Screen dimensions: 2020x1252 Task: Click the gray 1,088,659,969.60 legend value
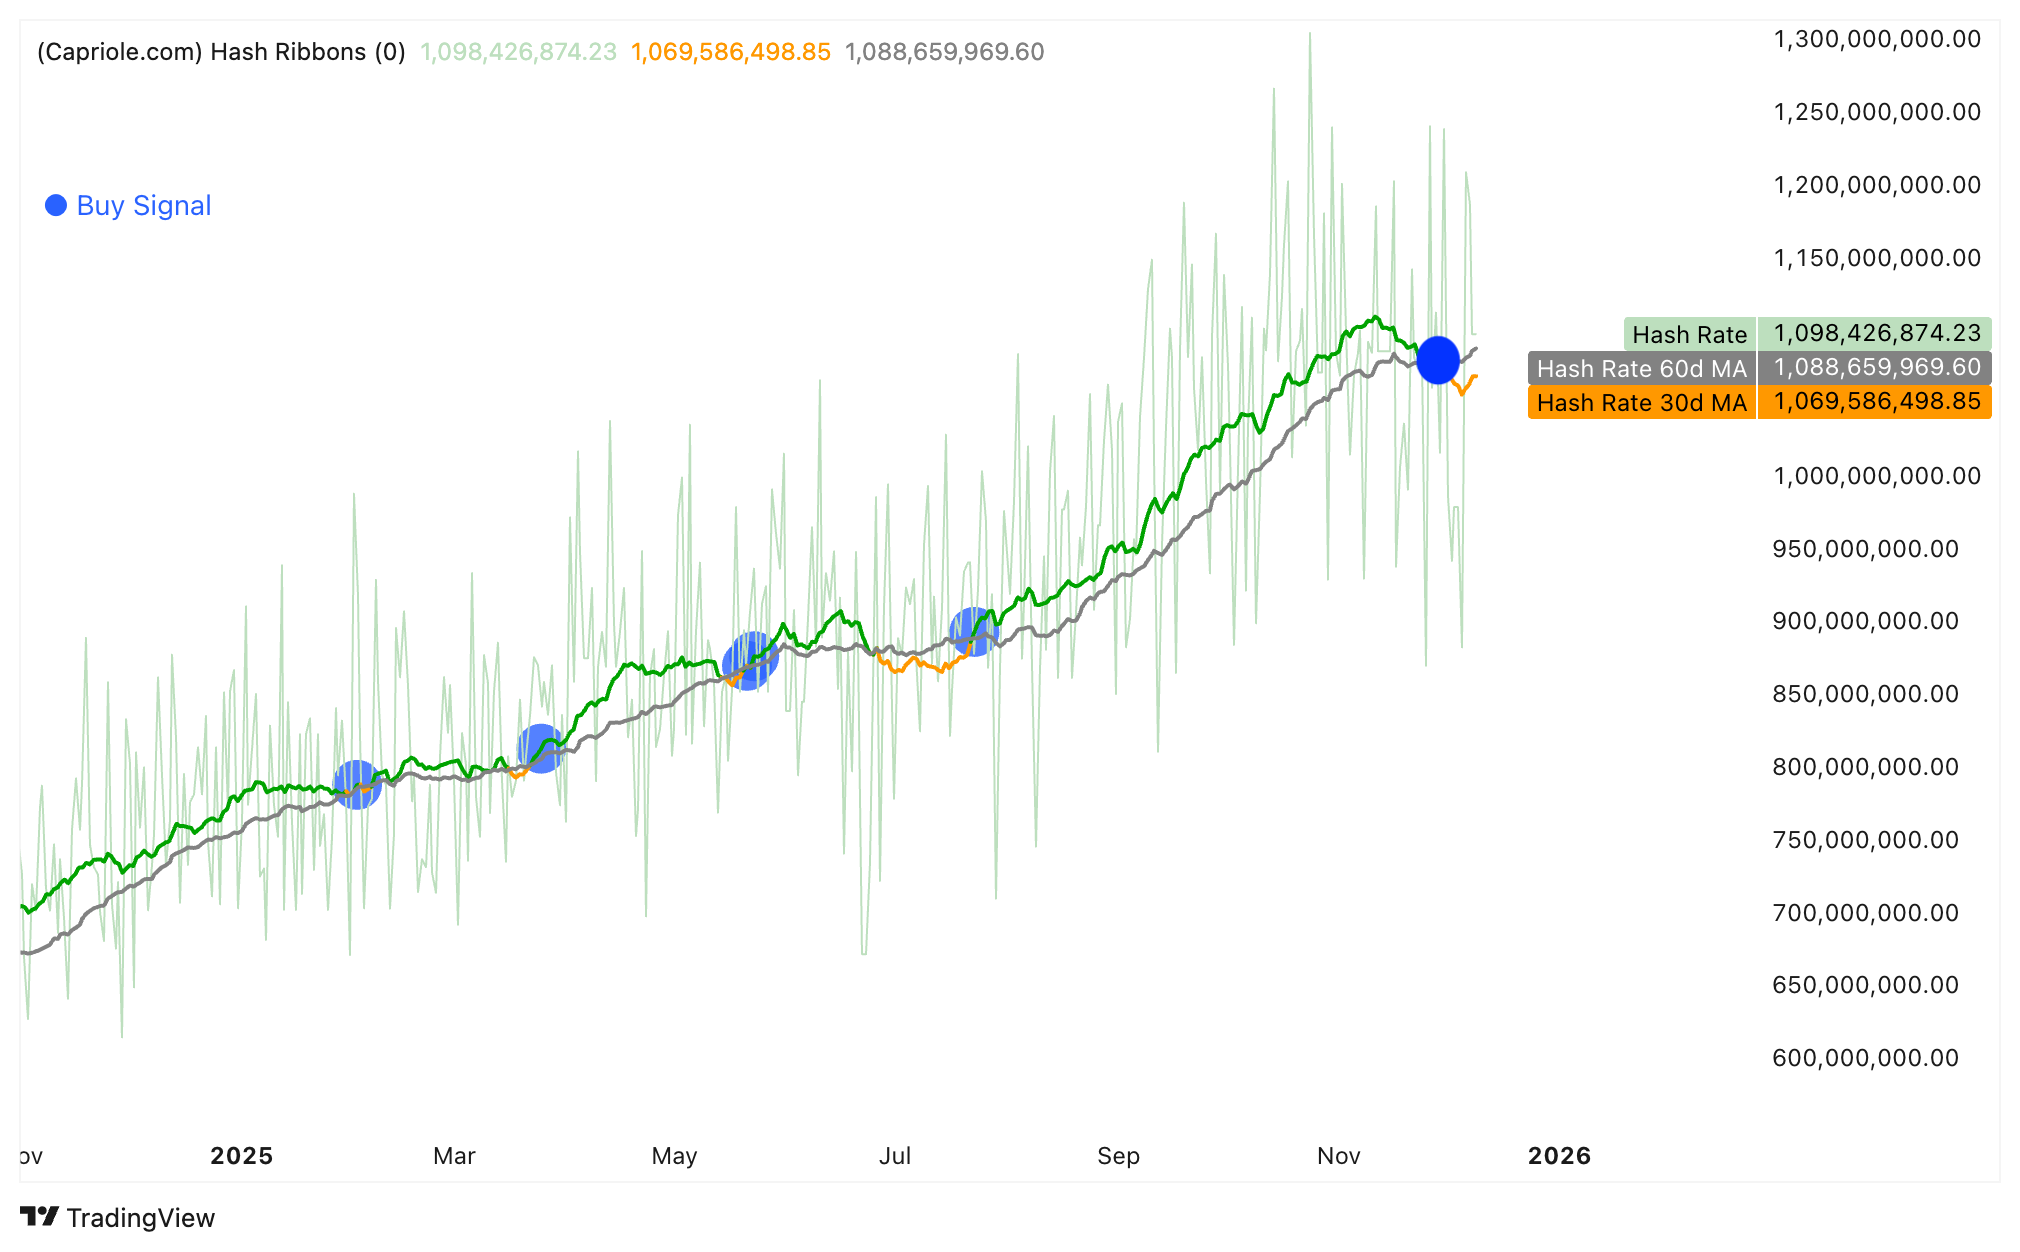coord(944,52)
